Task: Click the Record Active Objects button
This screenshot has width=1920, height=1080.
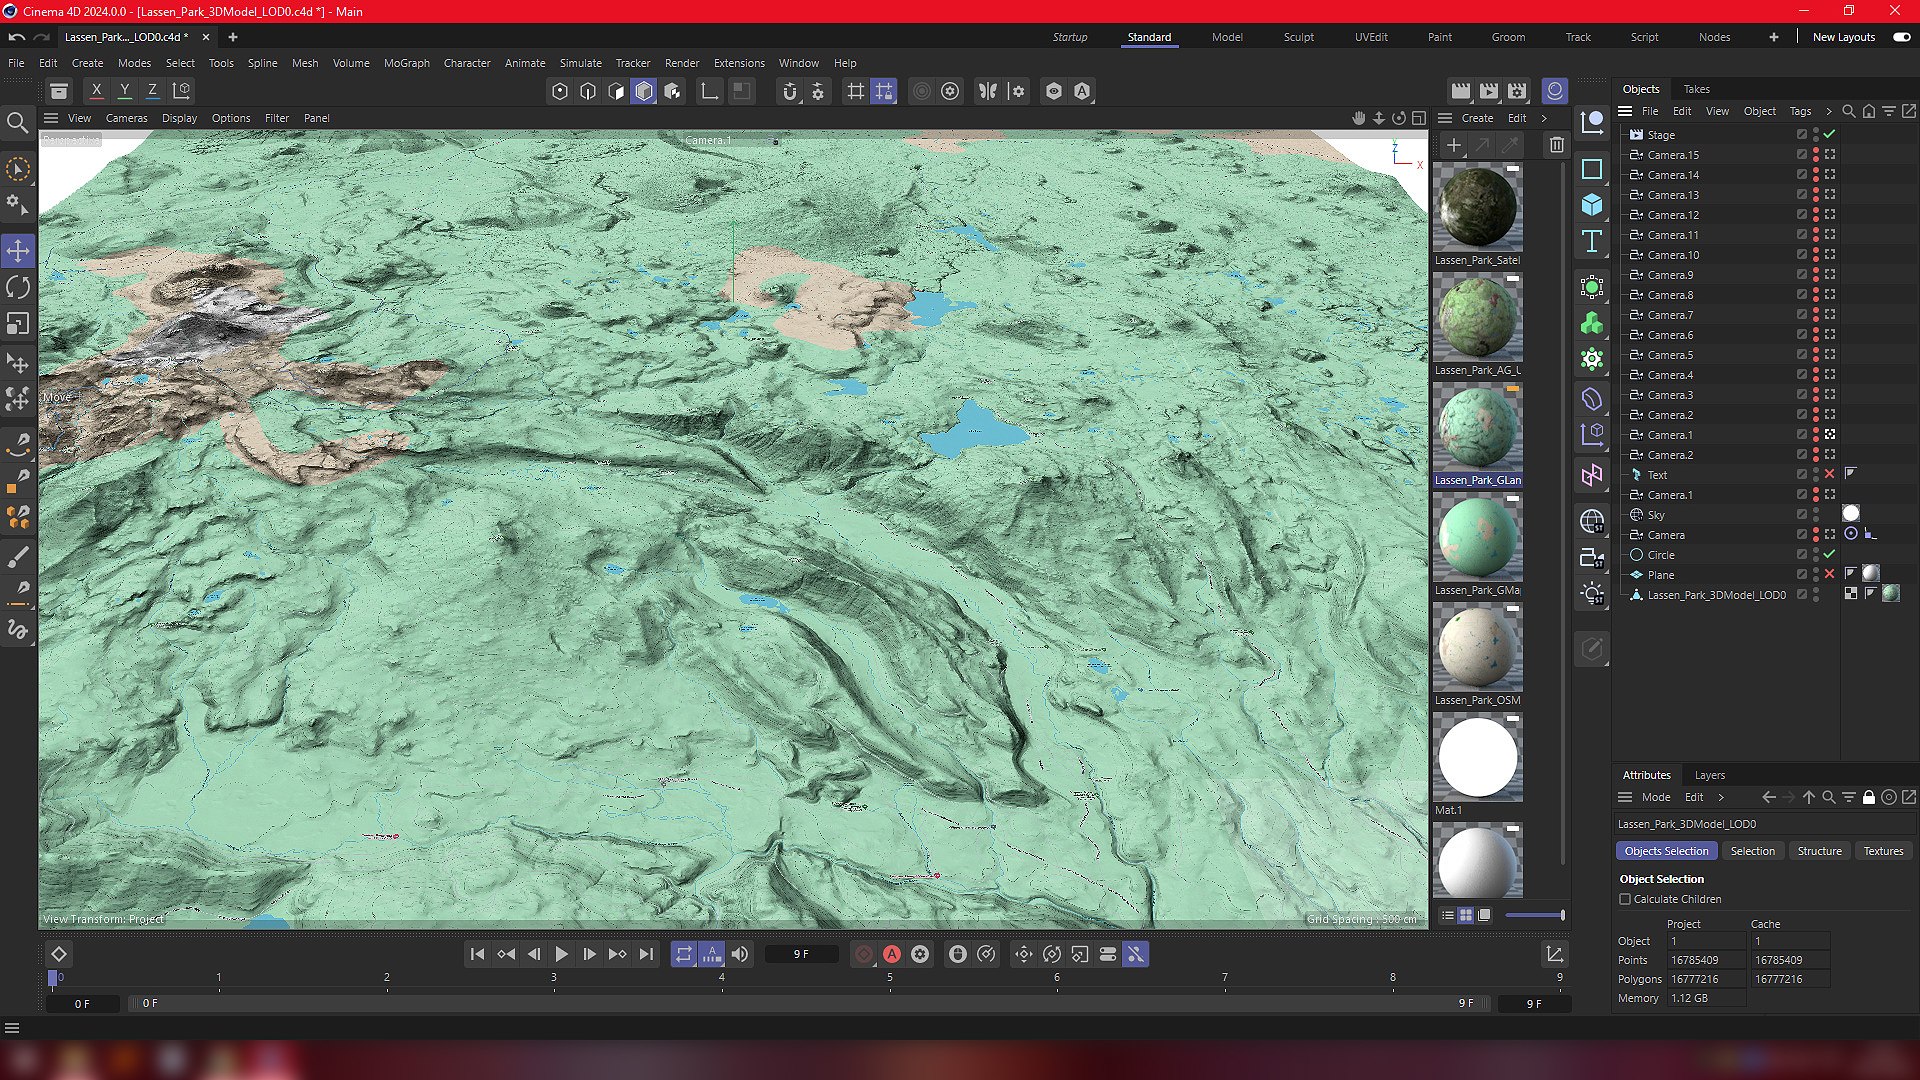Action: 864,954
